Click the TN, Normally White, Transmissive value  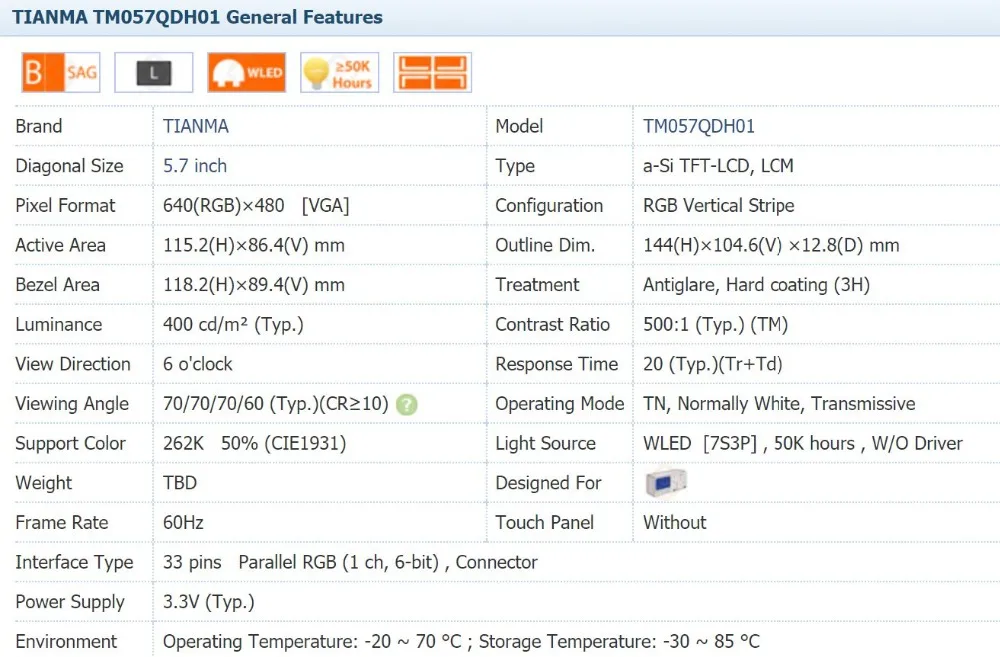click(x=779, y=404)
